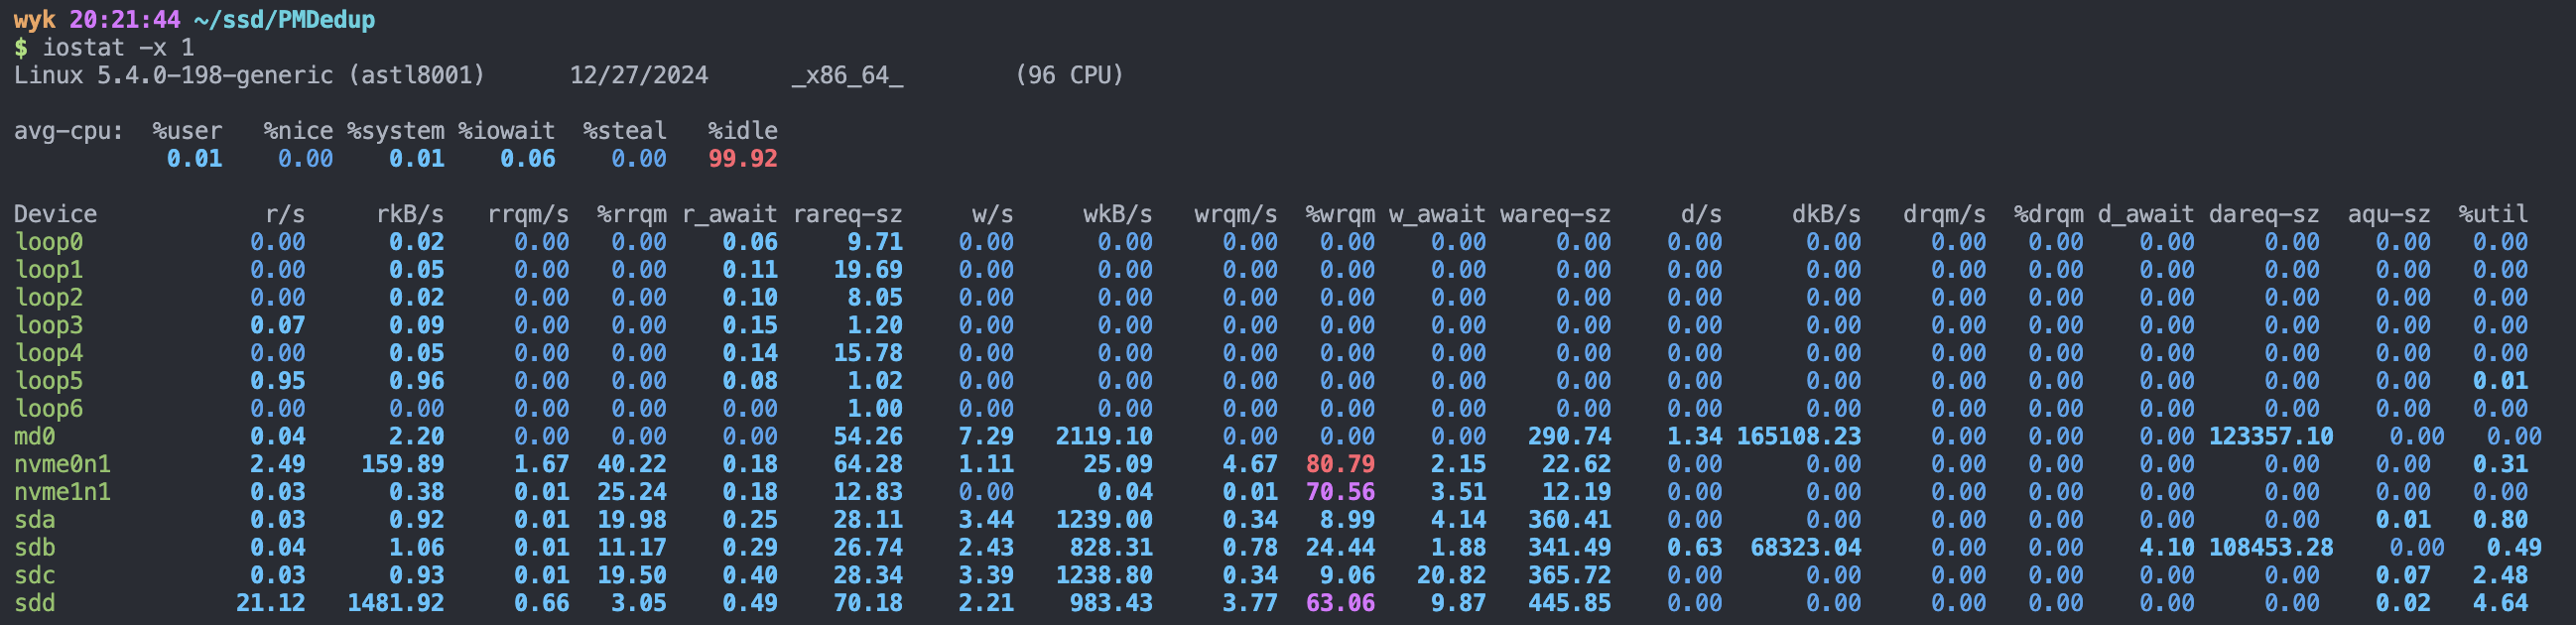Click the date 12/27/2024
This screenshot has height=625, width=2576.
[x=639, y=76]
